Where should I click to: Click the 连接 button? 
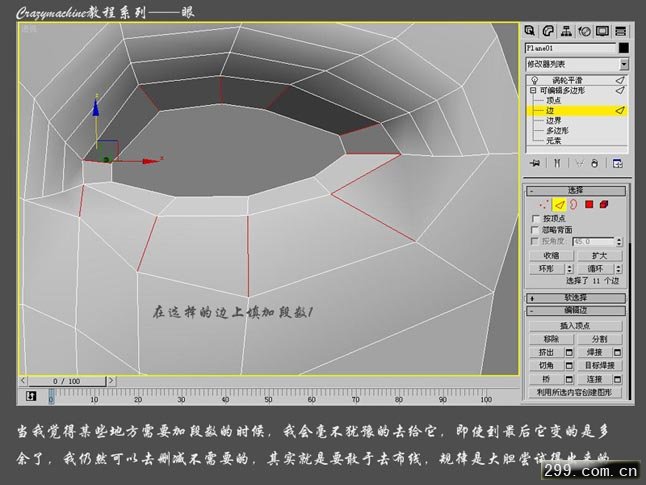pyautogui.click(x=595, y=379)
